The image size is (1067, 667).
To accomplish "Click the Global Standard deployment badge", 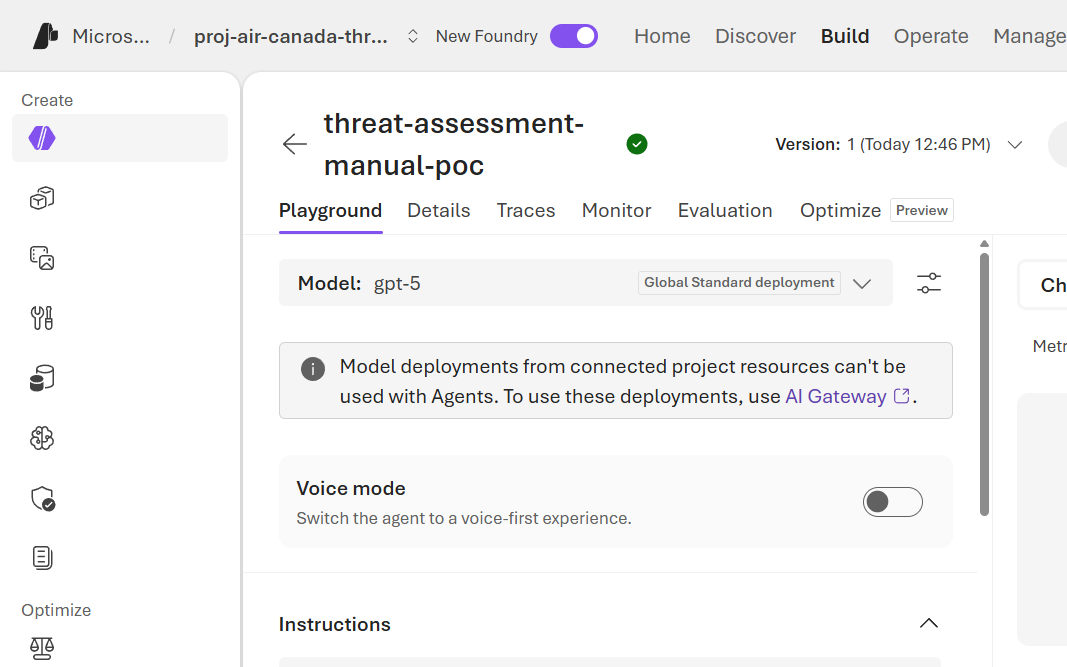I will tap(739, 282).
